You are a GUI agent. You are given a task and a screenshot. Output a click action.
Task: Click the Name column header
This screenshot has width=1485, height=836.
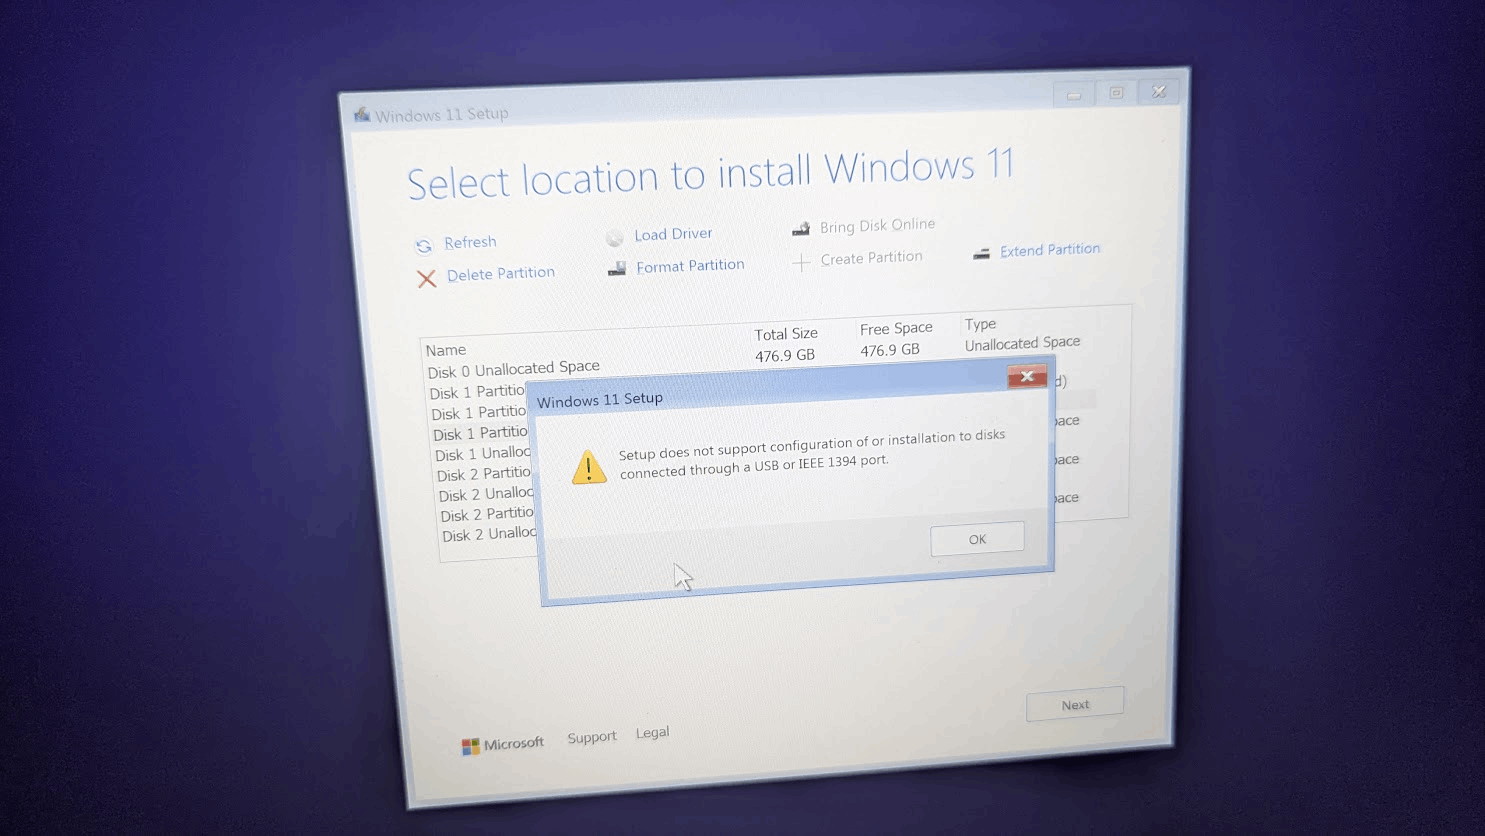point(446,350)
